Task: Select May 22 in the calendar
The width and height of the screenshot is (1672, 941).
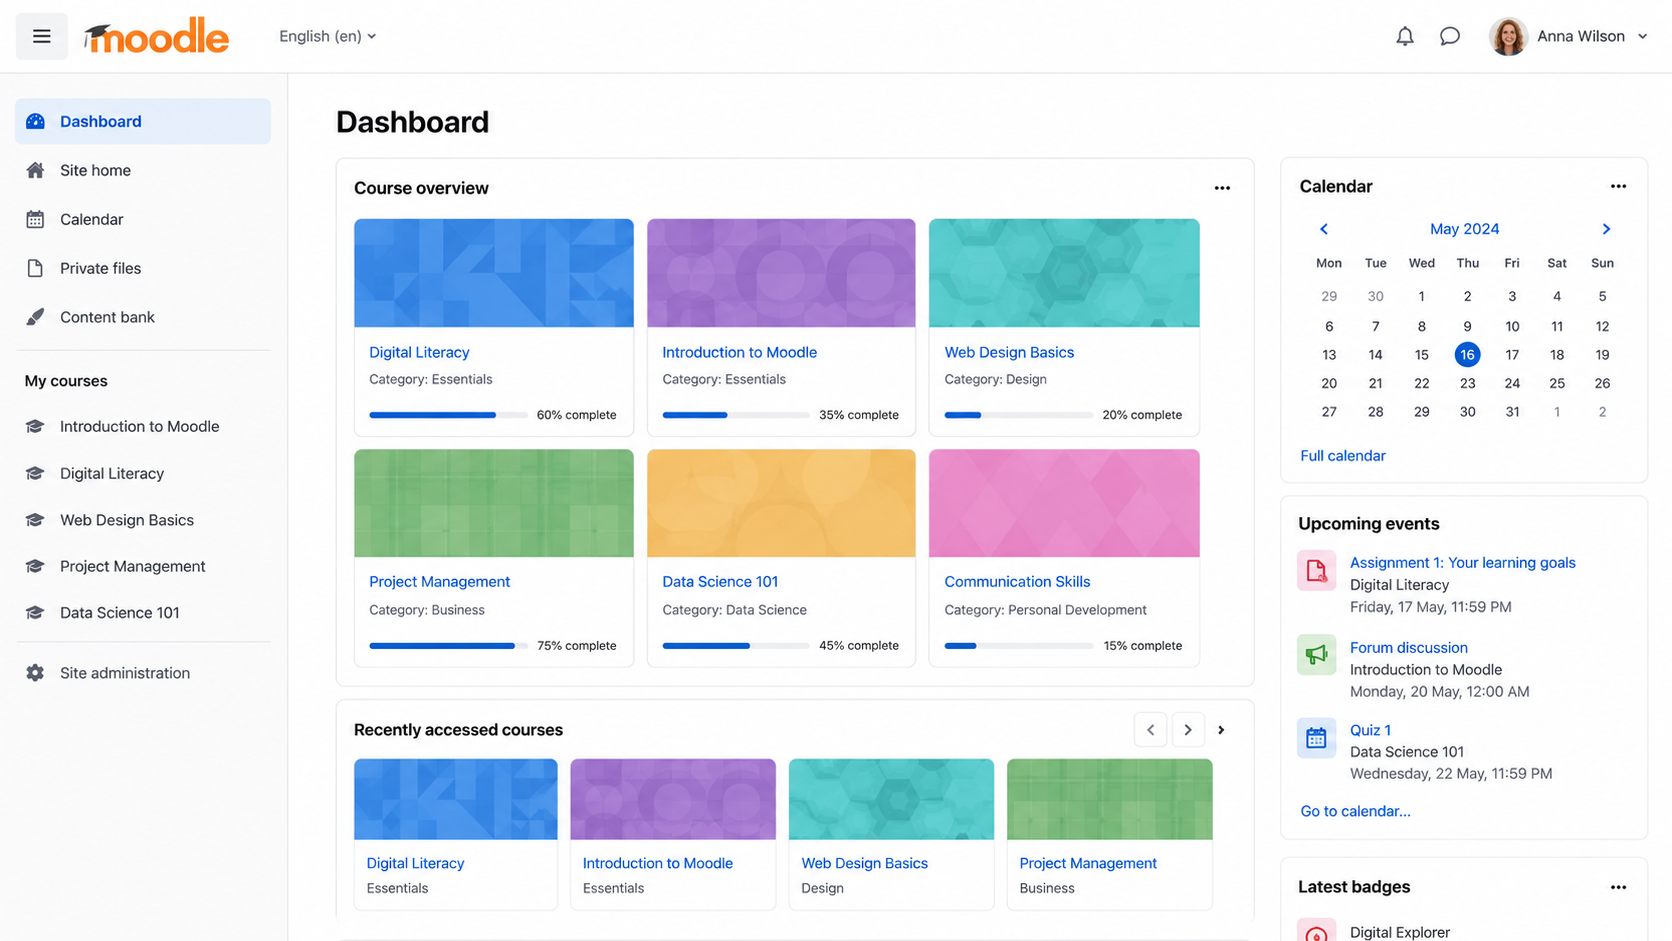Action: 1421,383
